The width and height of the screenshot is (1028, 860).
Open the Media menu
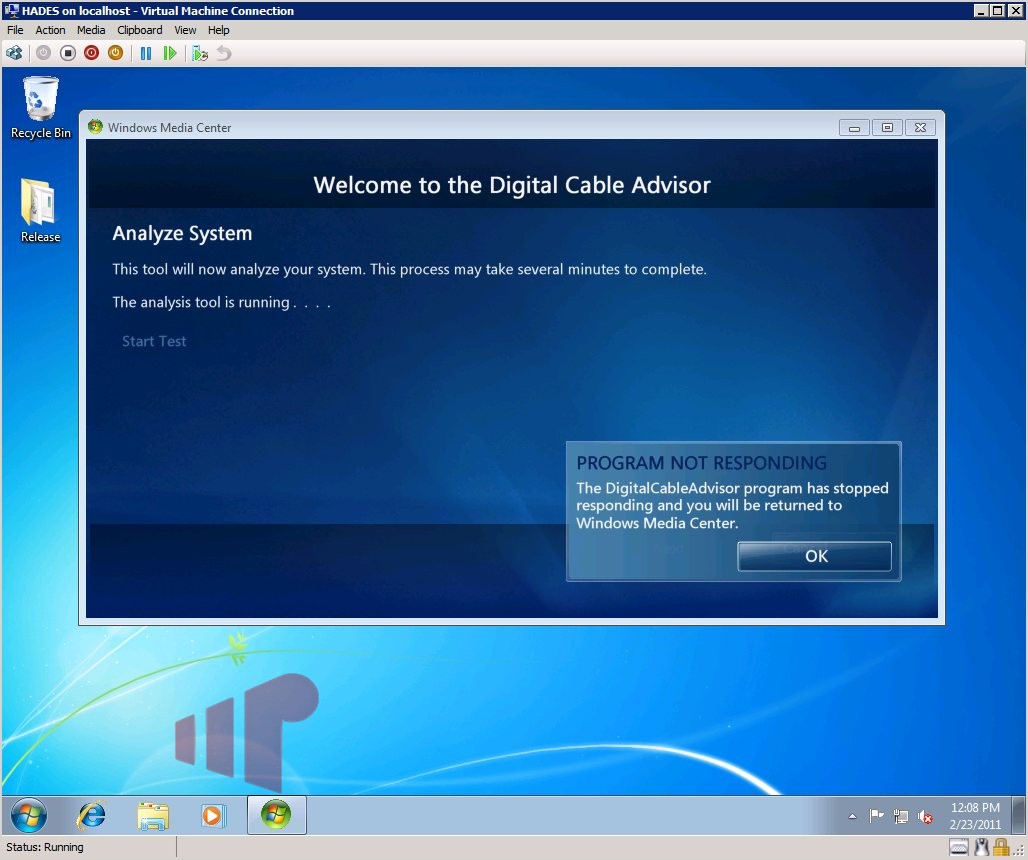(91, 30)
